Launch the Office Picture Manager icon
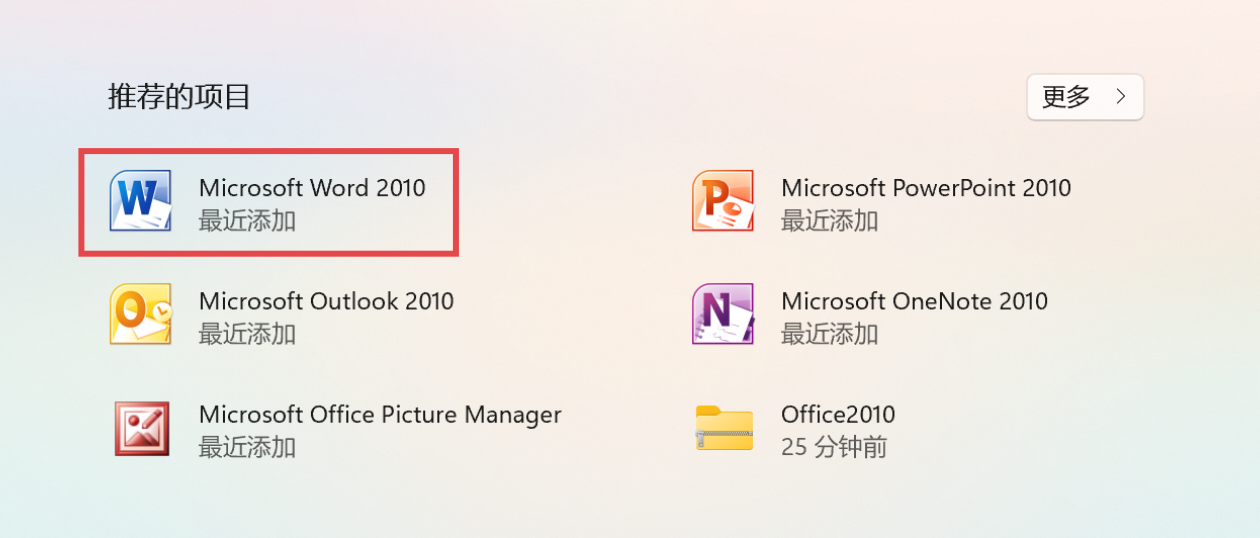Viewport: 1260px width, 538px height. [x=141, y=428]
